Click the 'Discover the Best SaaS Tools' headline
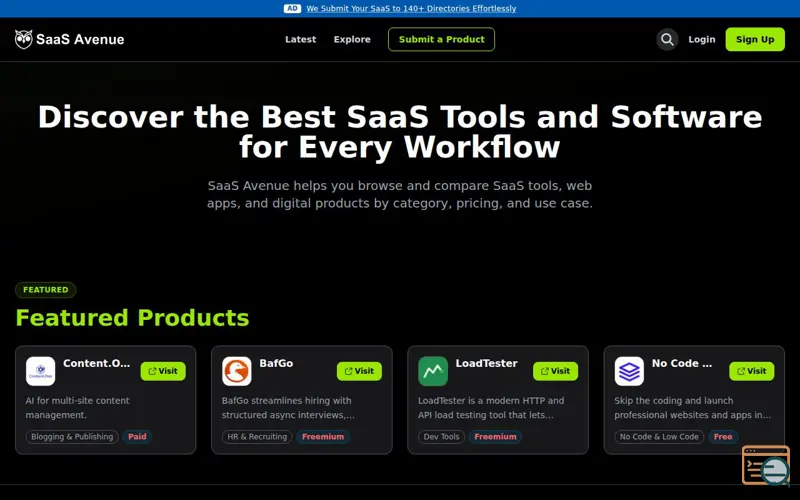 (x=400, y=132)
